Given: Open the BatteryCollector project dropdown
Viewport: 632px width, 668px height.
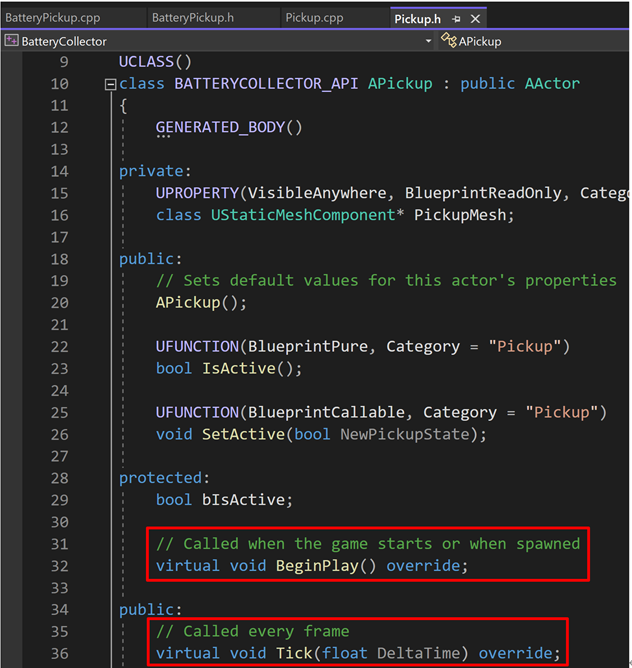Looking at the screenshot, I should click(x=428, y=41).
